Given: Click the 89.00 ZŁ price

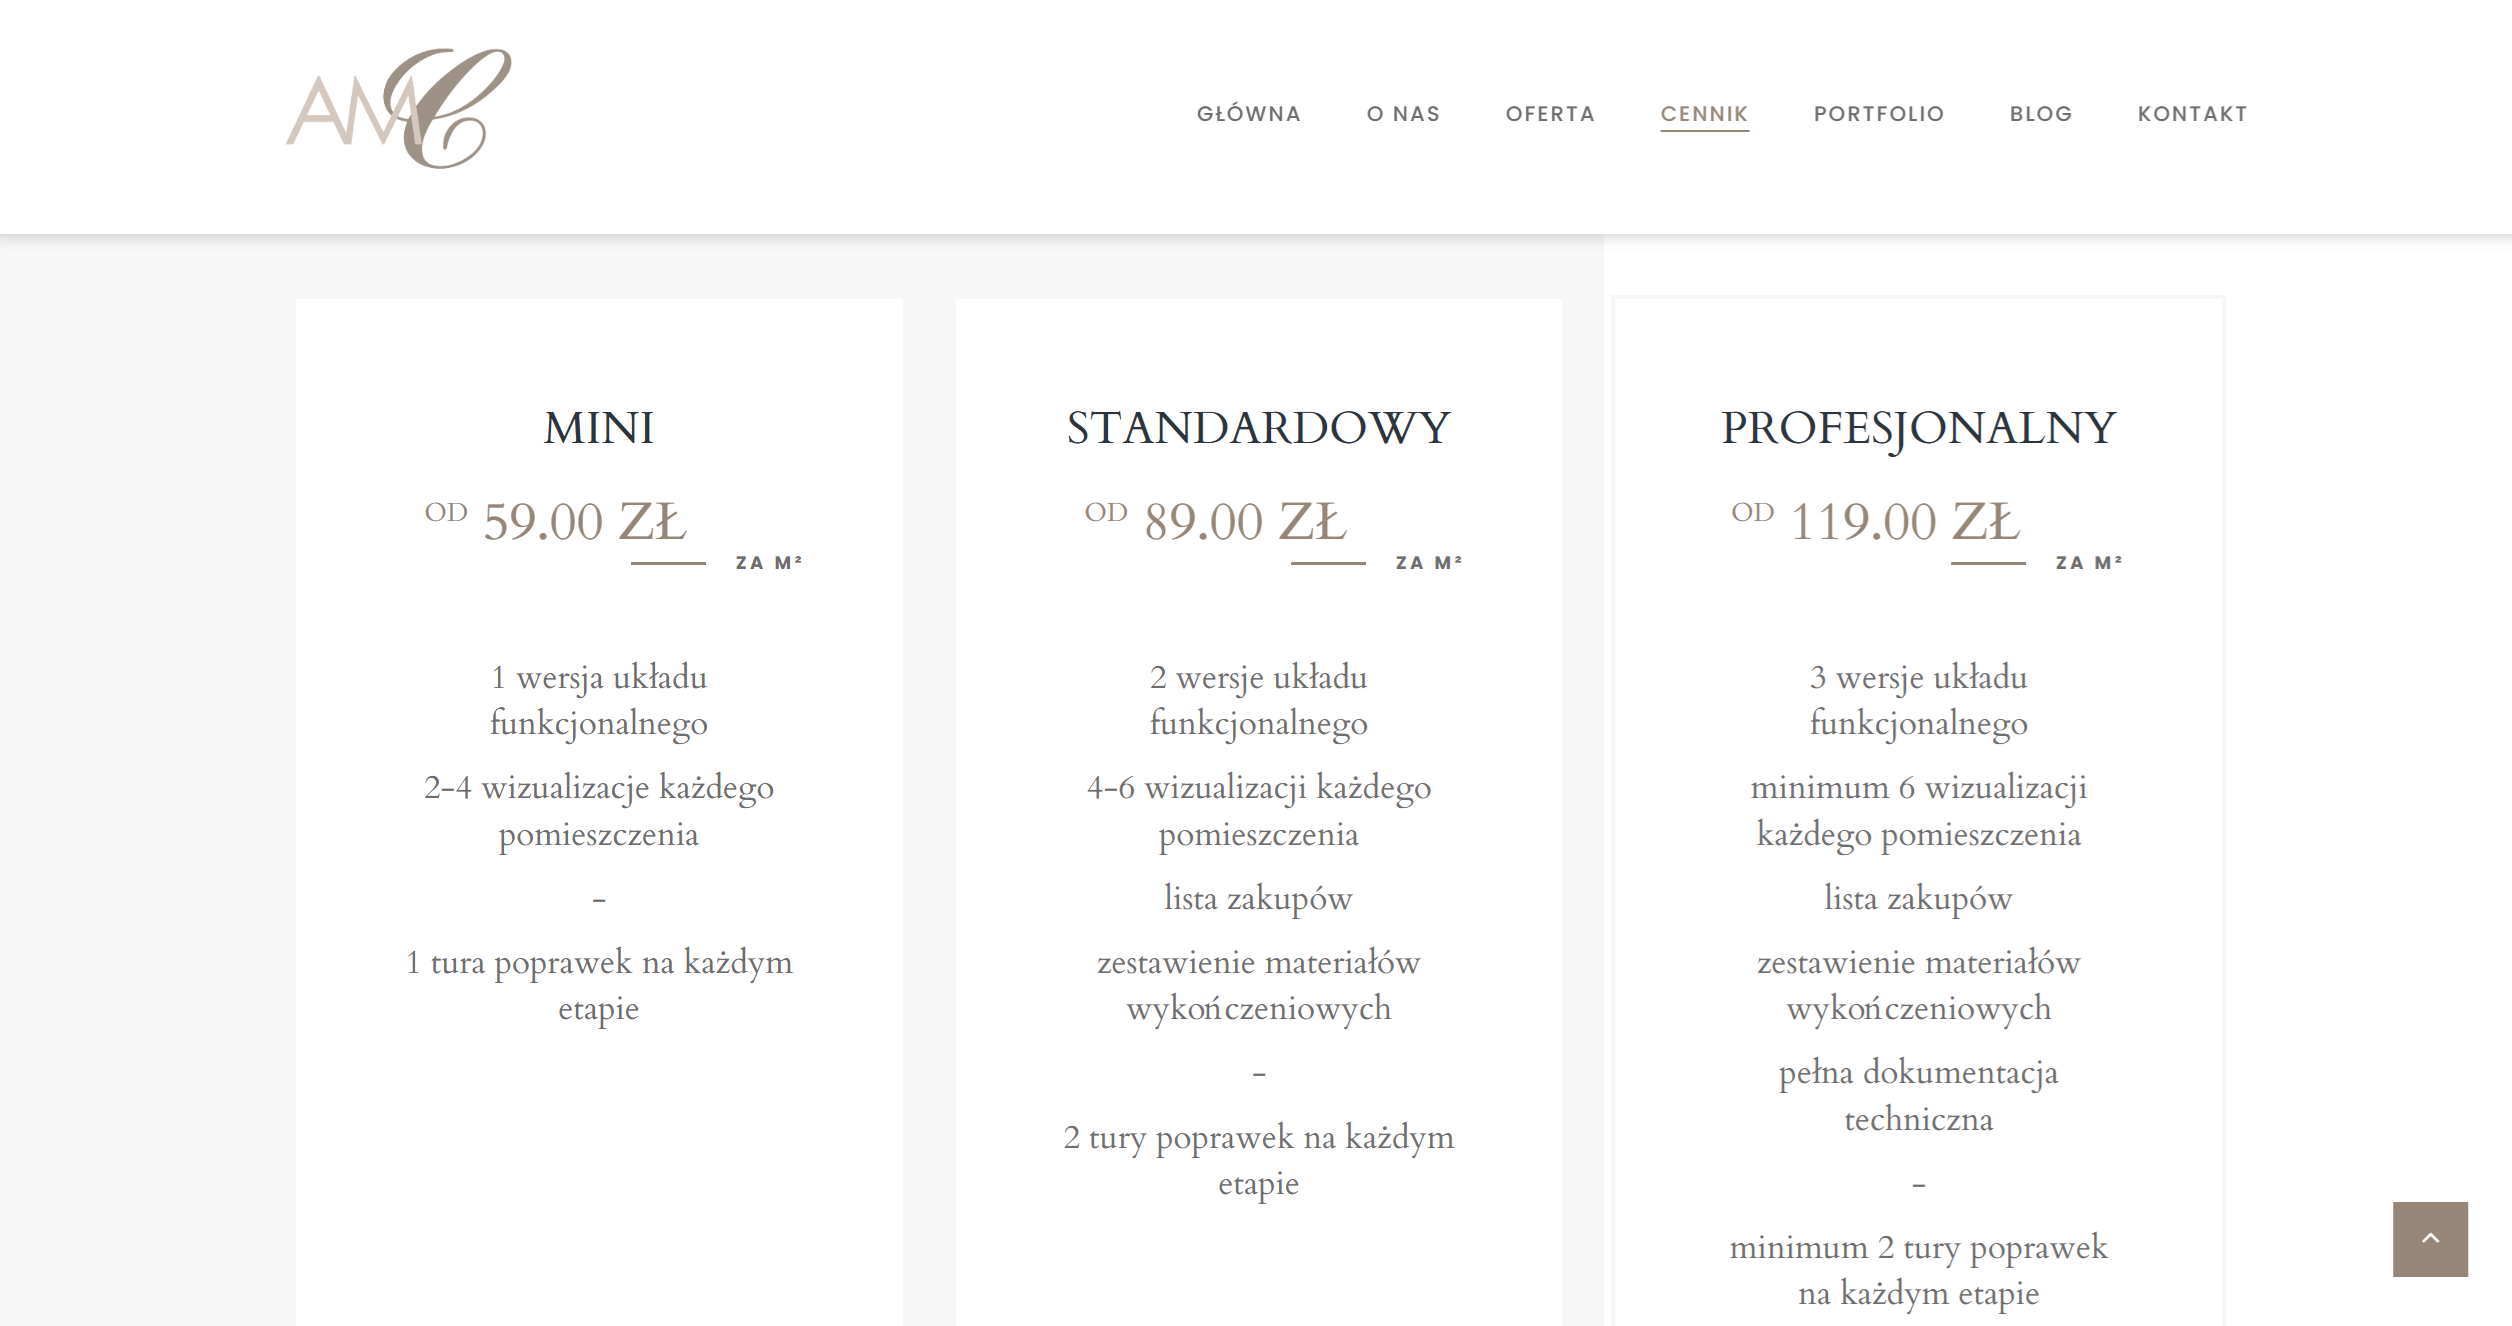Looking at the screenshot, I should (1245, 521).
